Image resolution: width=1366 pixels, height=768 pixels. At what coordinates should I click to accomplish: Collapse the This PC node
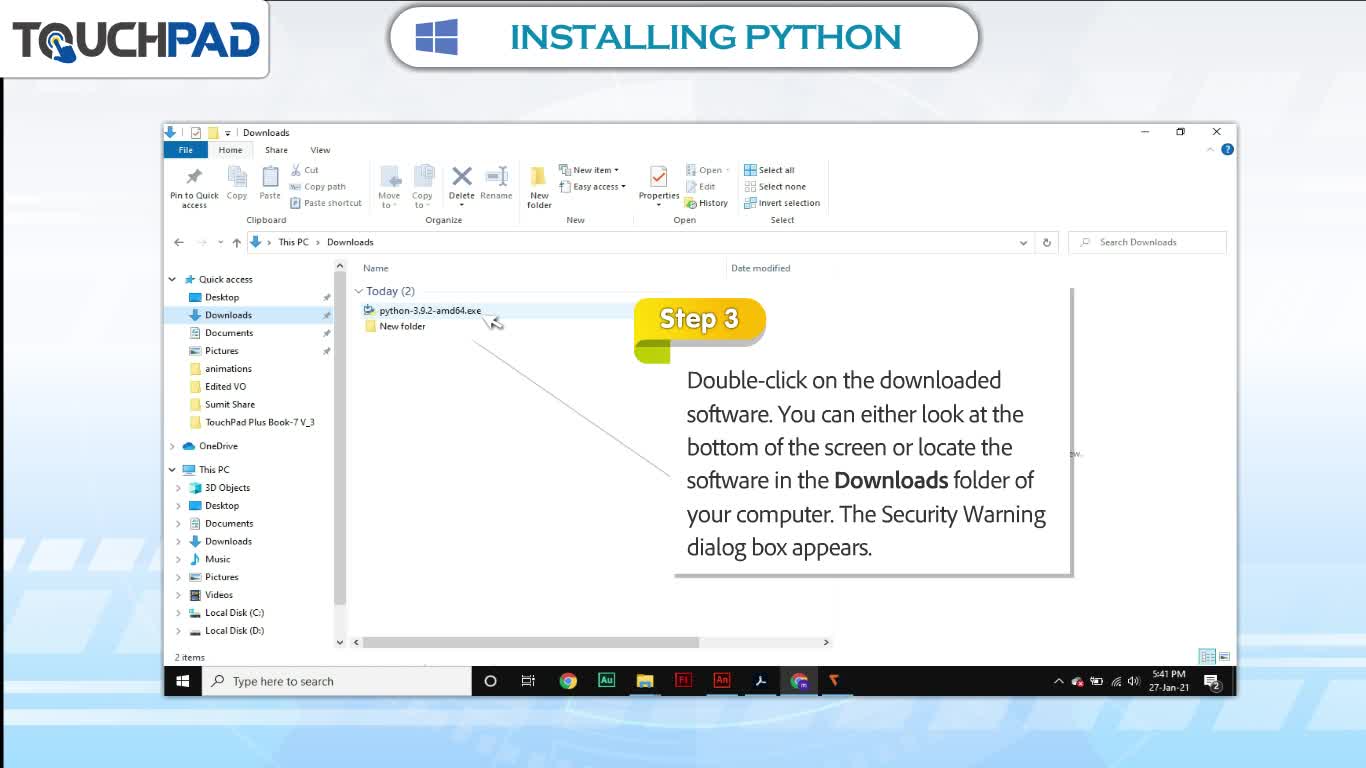(x=172, y=470)
